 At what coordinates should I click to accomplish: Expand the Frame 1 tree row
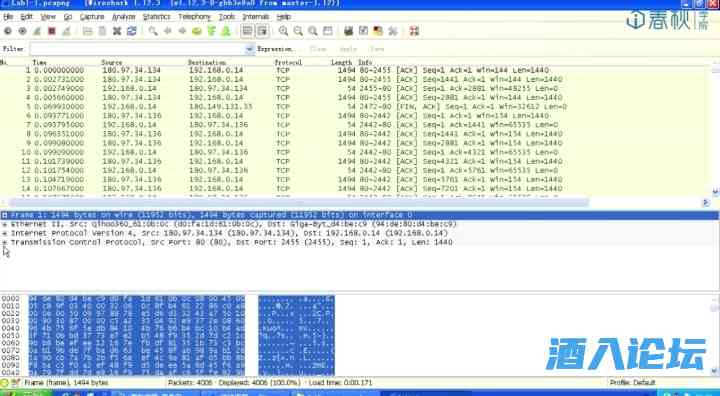click(x=4, y=215)
